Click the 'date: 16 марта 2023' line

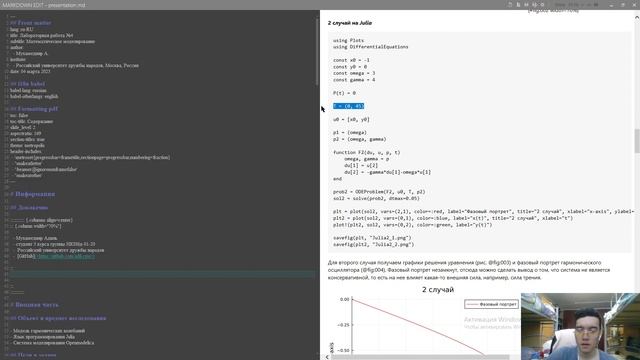(x=30, y=71)
